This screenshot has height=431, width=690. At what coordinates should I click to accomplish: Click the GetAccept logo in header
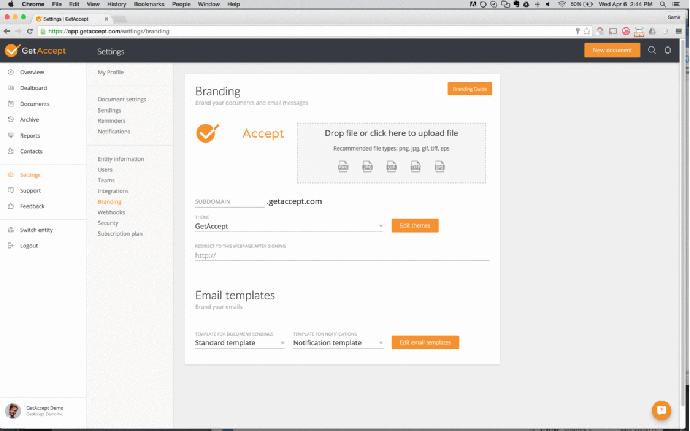[x=35, y=50]
